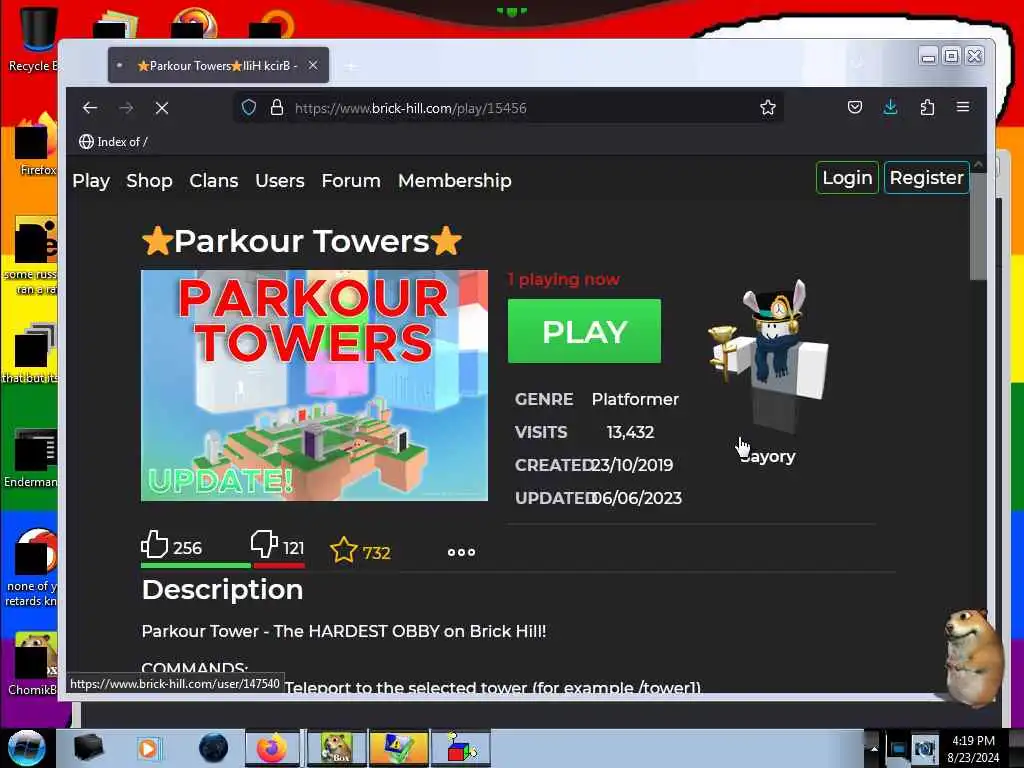Image resolution: width=1024 pixels, height=768 pixels.
Task: Open the colored cubes taskbar app
Action: [461, 748]
